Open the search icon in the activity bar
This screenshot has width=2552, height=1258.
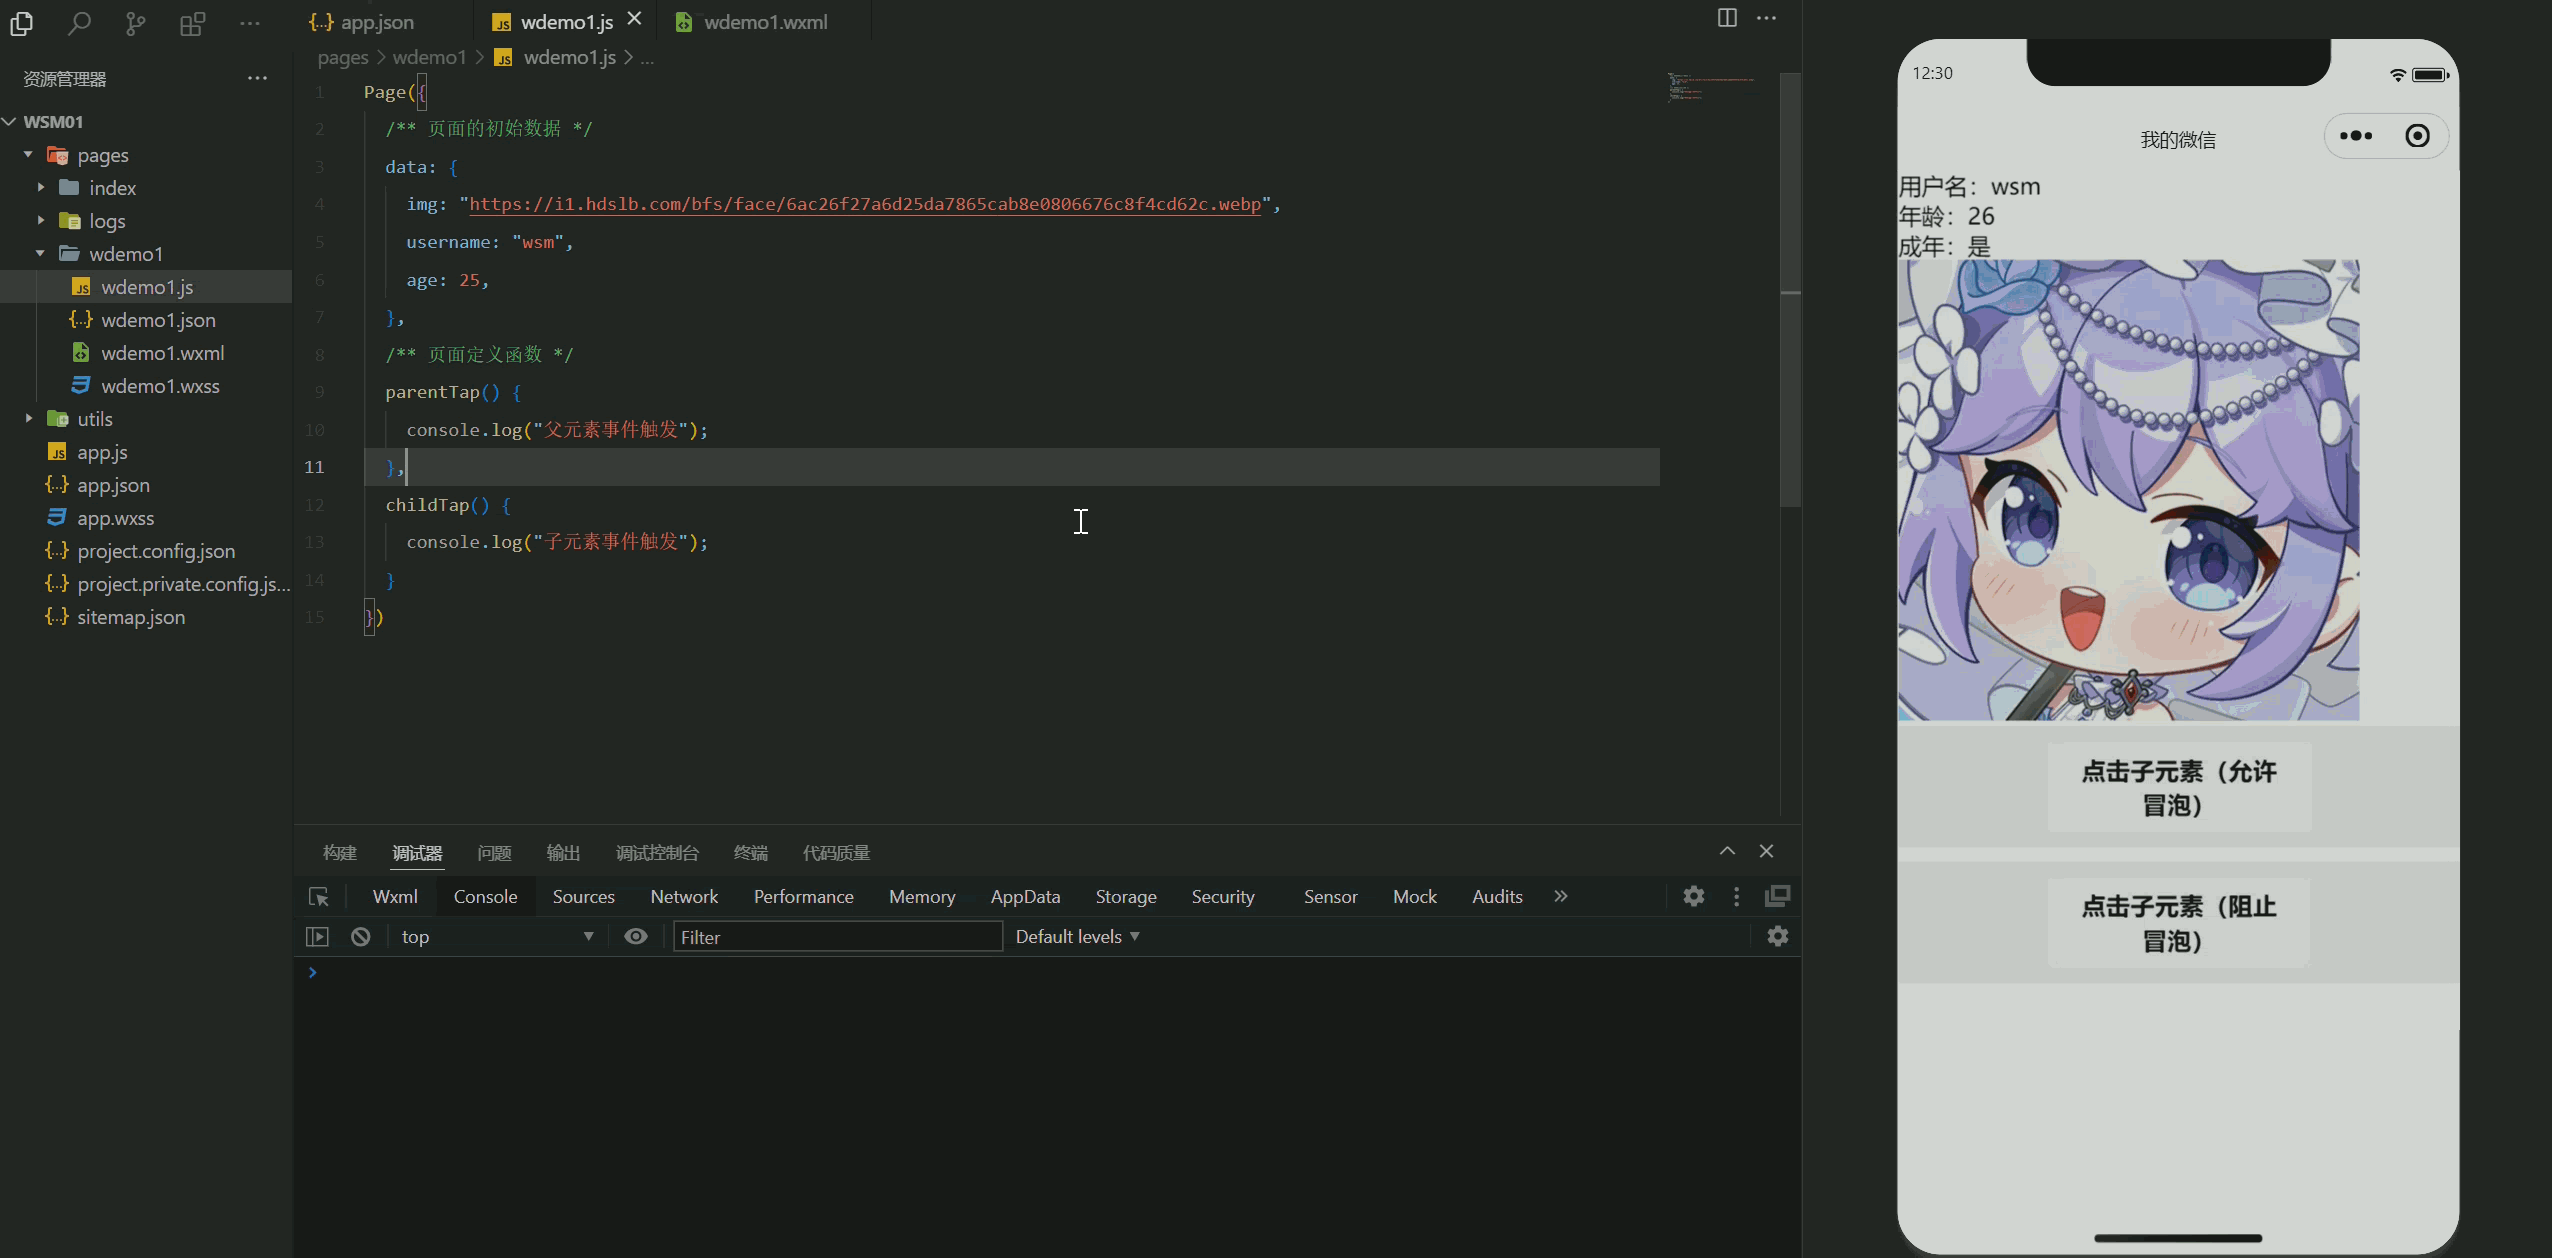point(79,23)
